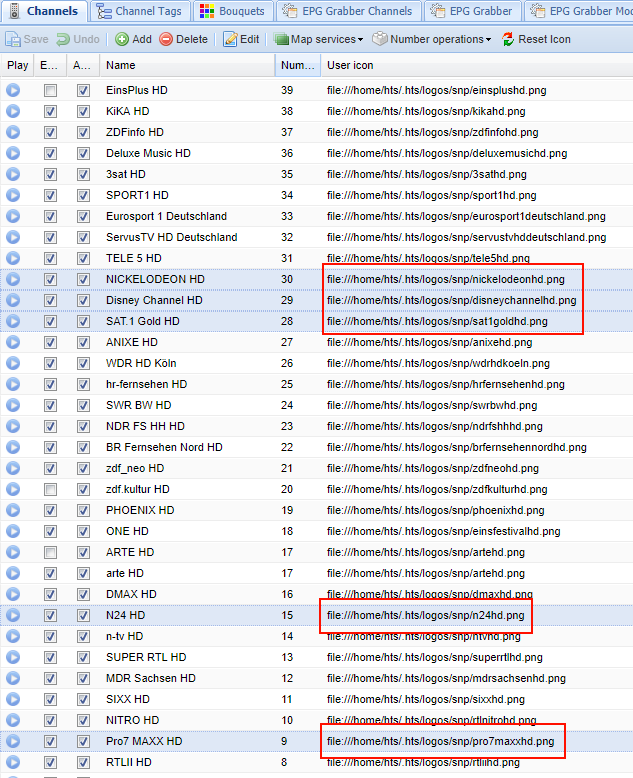Viewport: 633px width, 778px height.
Task: Play the ANIXE HD channel
Action: pyautogui.click(x=13, y=342)
